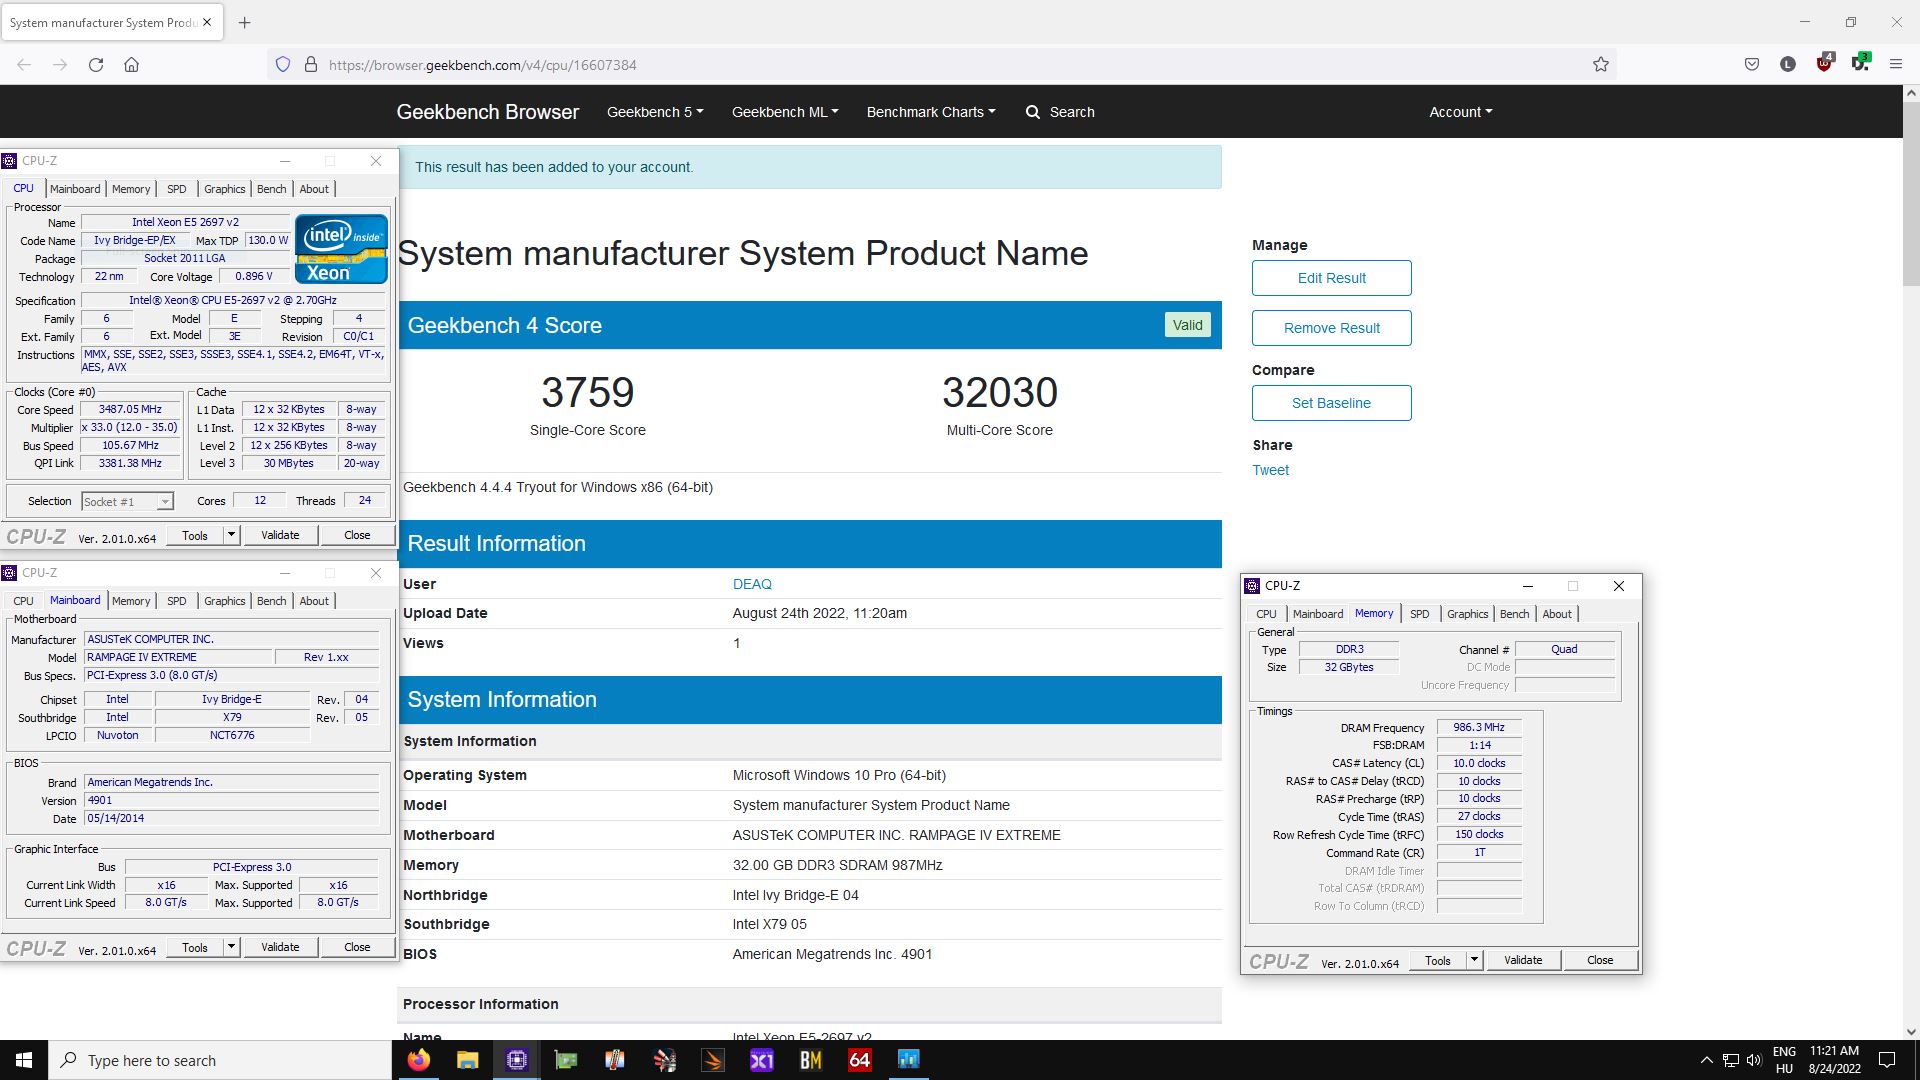Switch to Mainboard tab in top CPU-Z window

(75, 189)
